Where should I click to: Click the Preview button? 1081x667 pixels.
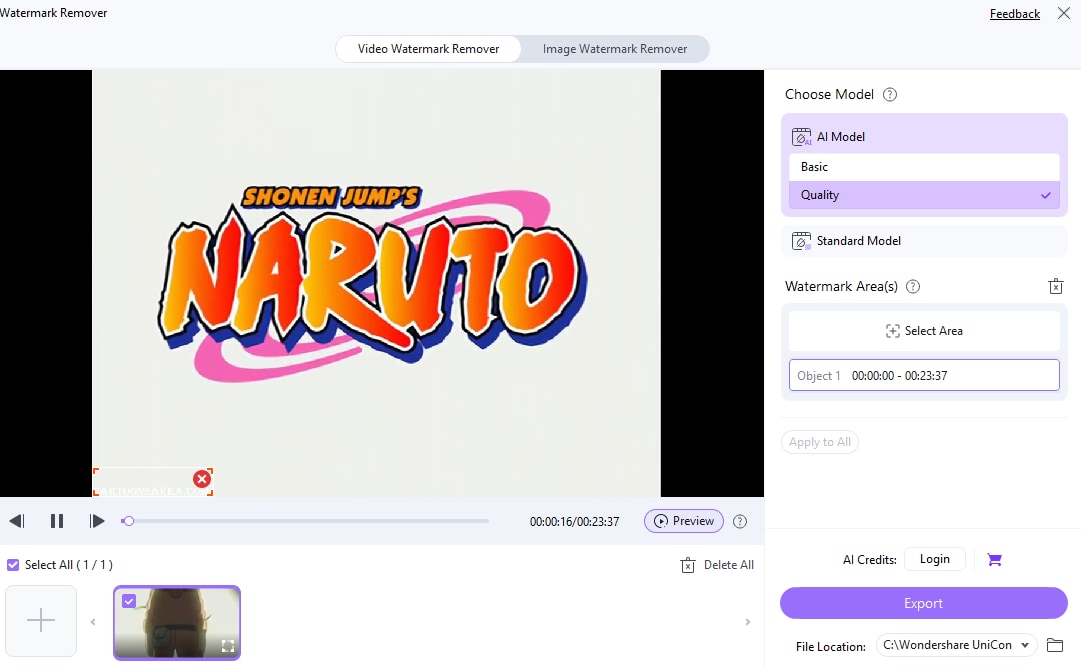683,521
